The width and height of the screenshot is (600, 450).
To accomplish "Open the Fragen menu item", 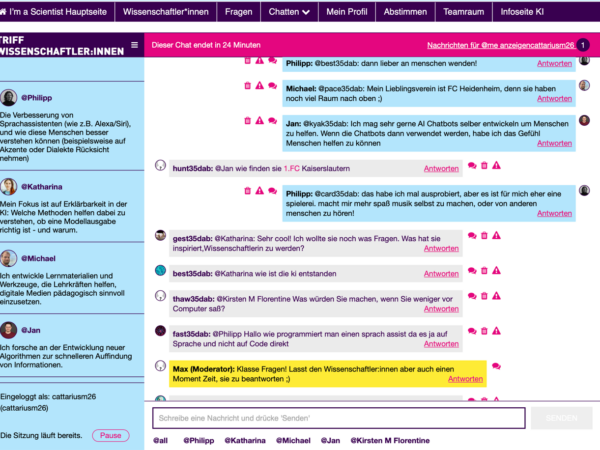I will [x=209, y=12].
